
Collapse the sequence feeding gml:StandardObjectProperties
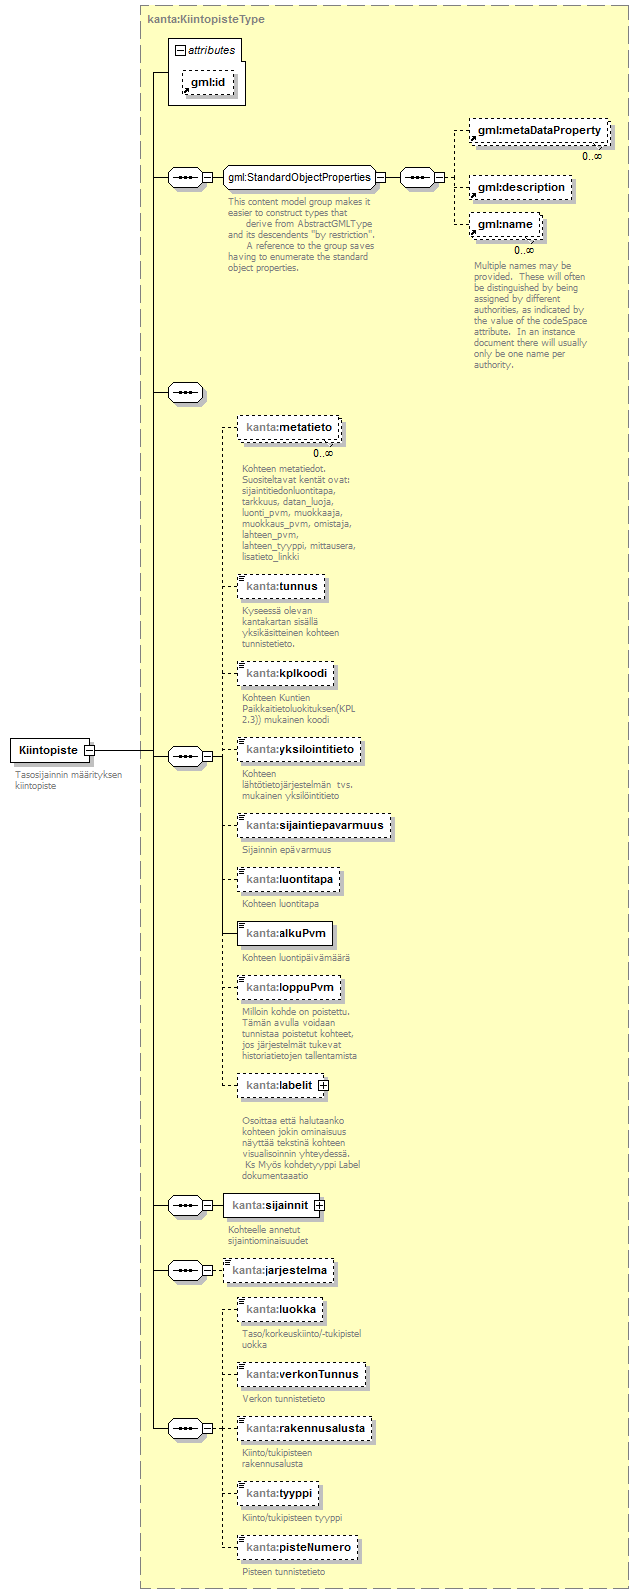[x=207, y=178]
